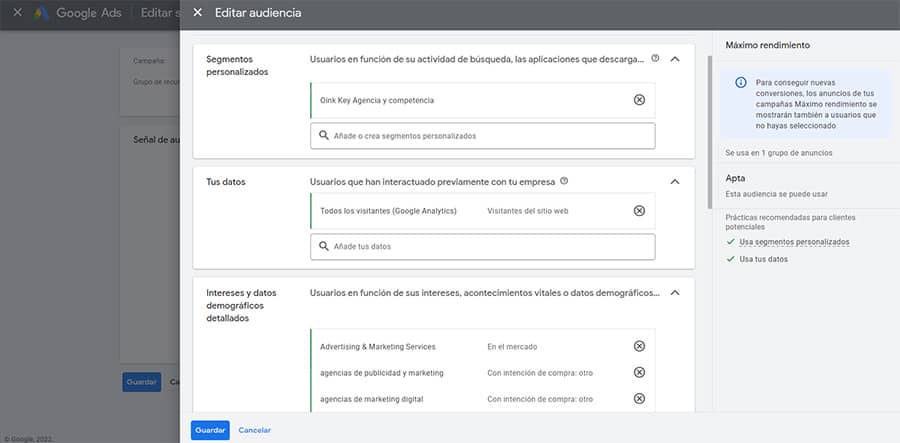This screenshot has height=443, width=900.
Task: Open help icon next to Tus datos description
Action: pyautogui.click(x=564, y=181)
